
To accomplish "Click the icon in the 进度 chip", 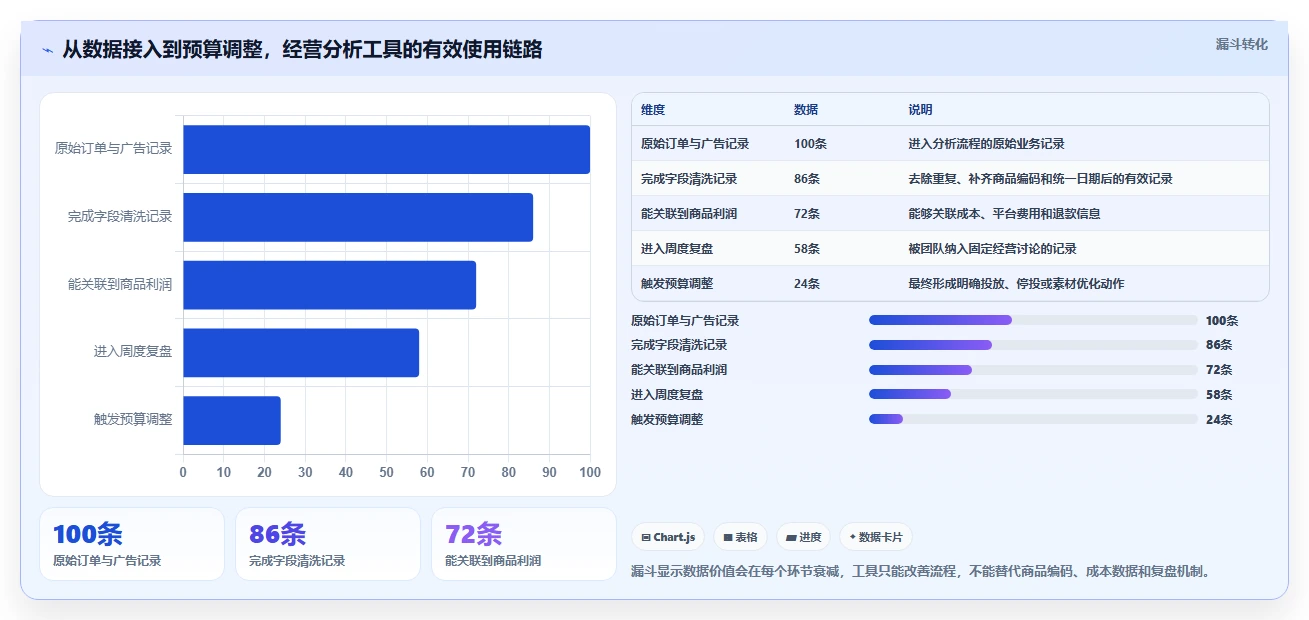I will point(791,537).
